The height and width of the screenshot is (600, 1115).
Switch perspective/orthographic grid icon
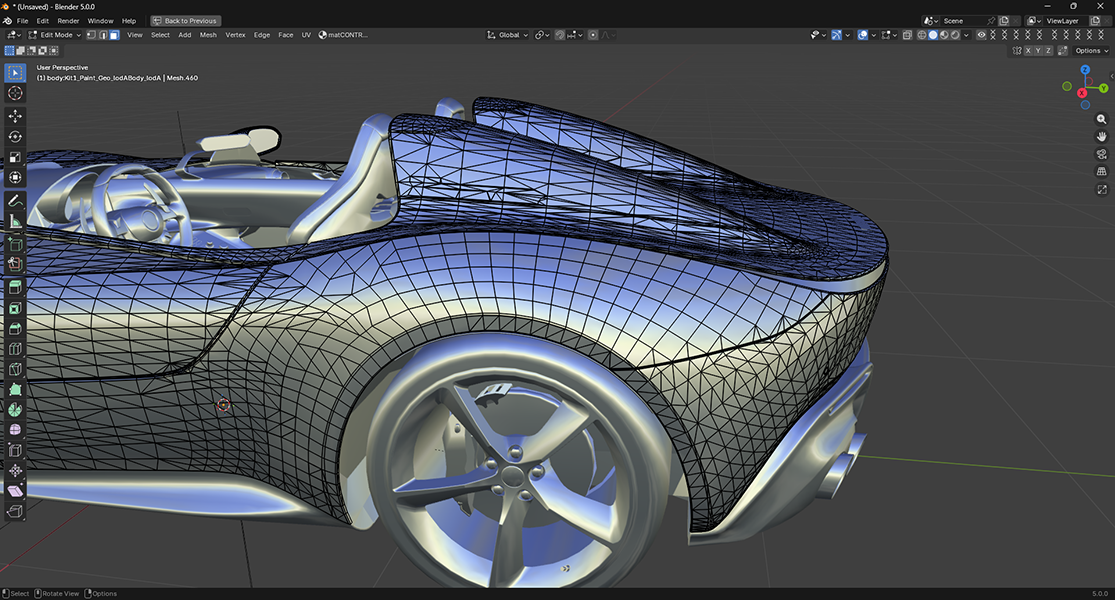pyautogui.click(x=1101, y=171)
